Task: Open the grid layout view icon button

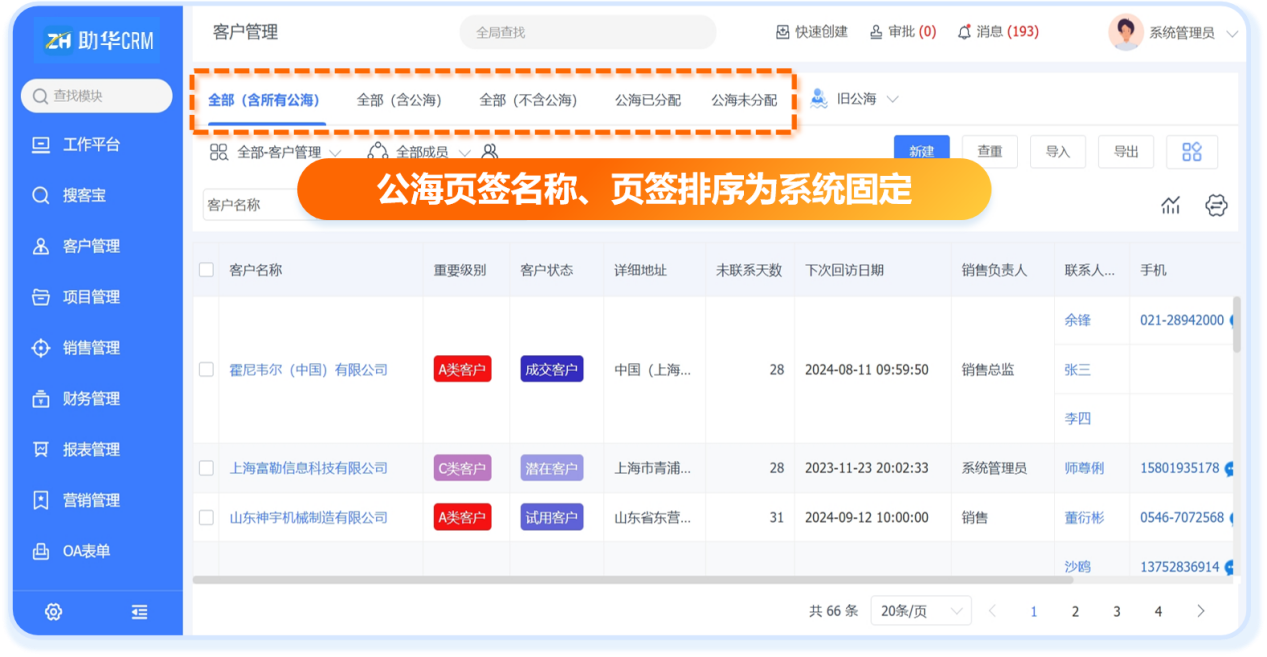Action: [1191, 152]
